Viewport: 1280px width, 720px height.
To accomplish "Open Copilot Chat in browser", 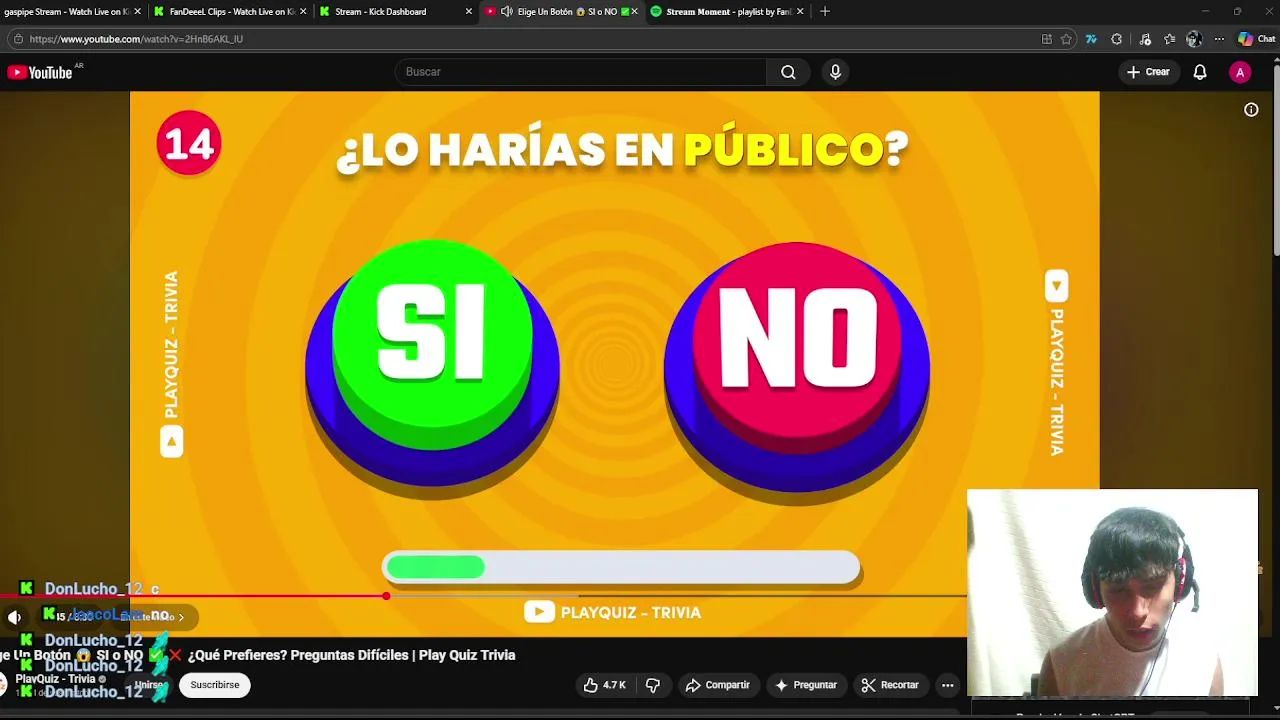I will (1257, 39).
